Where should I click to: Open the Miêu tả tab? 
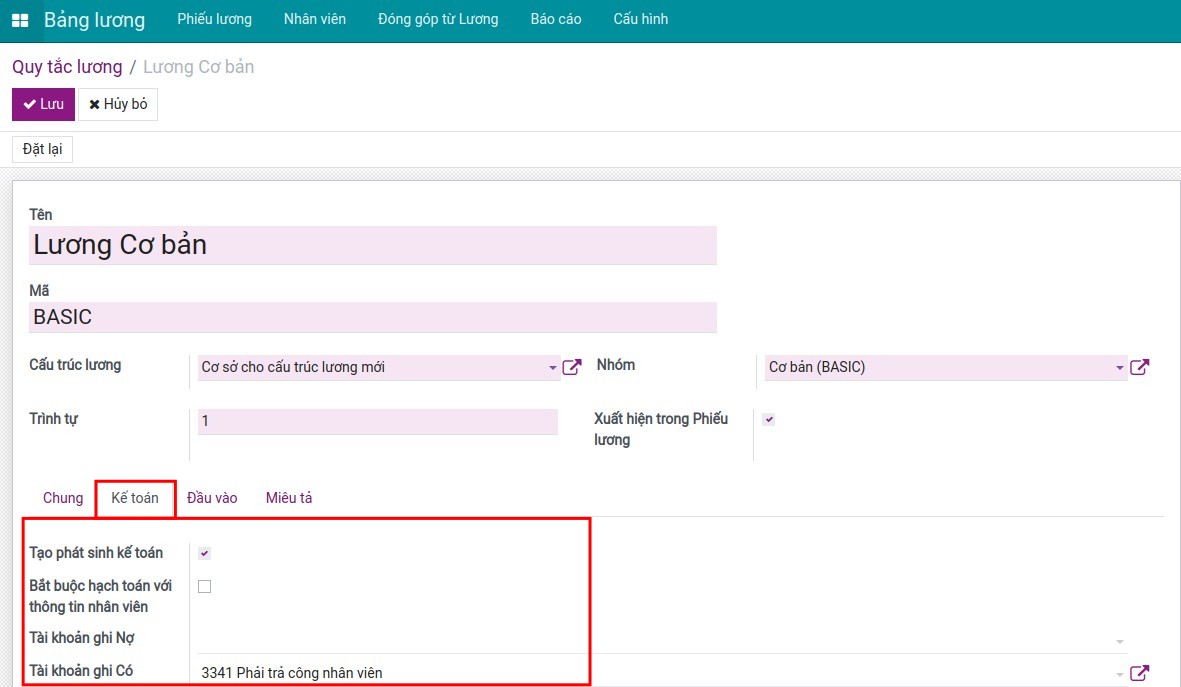tap(289, 498)
